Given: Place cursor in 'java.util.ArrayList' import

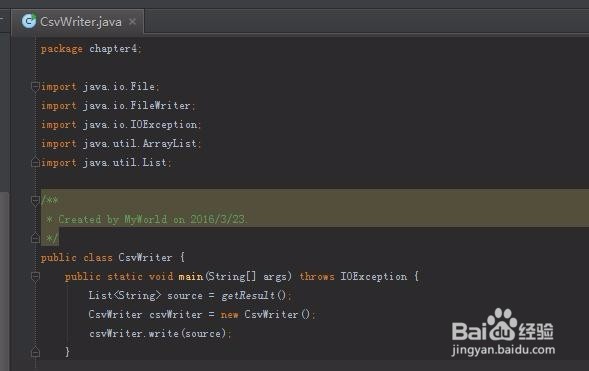Looking at the screenshot, I should pyautogui.click(x=140, y=143).
